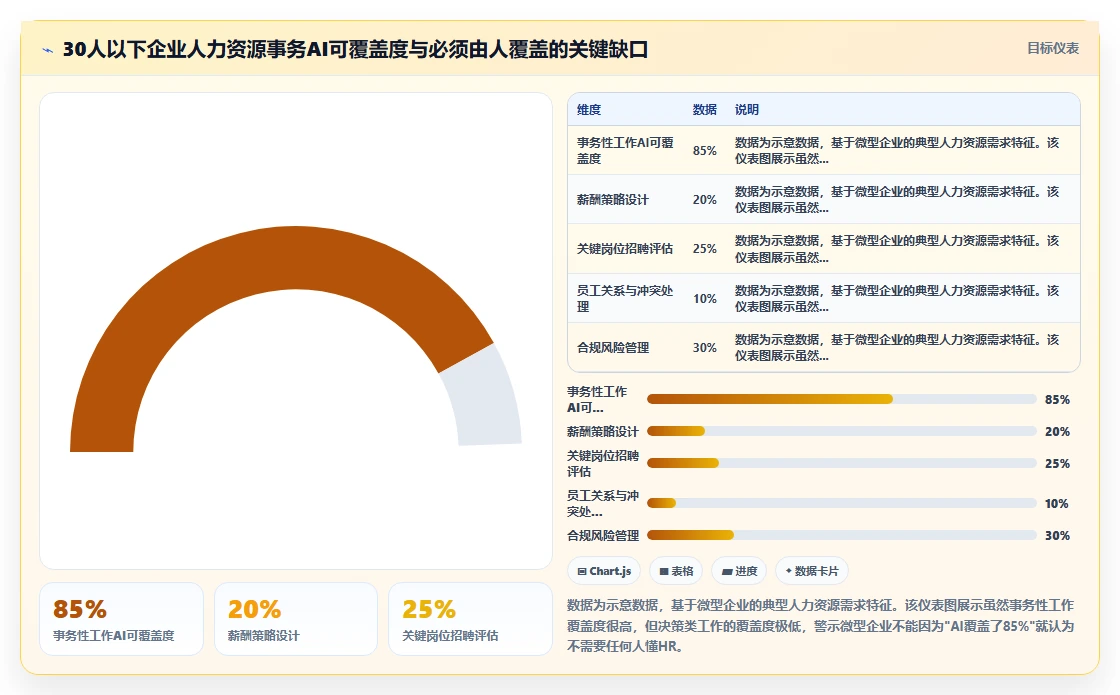Click the 10% value in the table
Image resolution: width=1120 pixels, height=695 pixels.
[x=704, y=299]
